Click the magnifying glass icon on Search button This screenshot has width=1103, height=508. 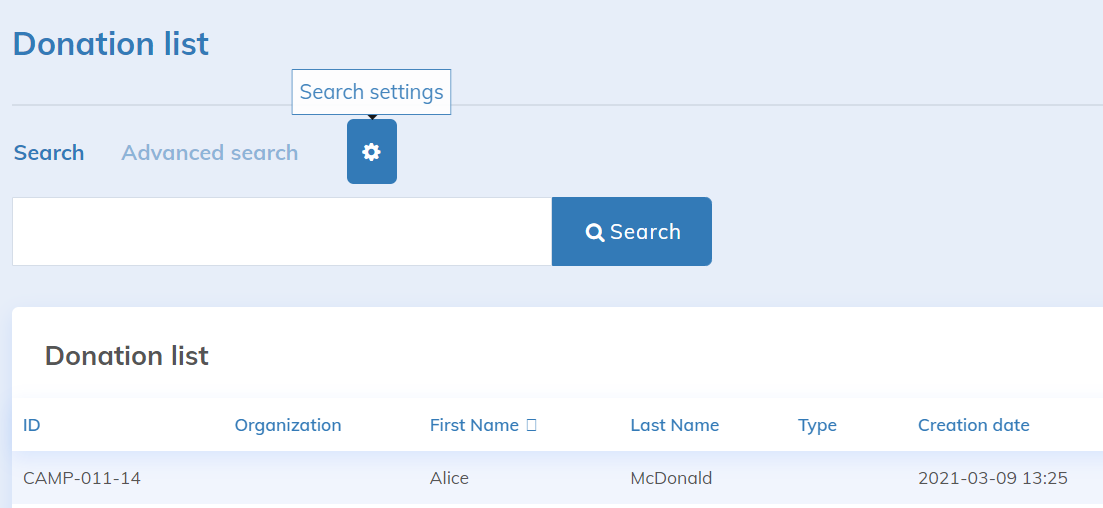click(595, 232)
